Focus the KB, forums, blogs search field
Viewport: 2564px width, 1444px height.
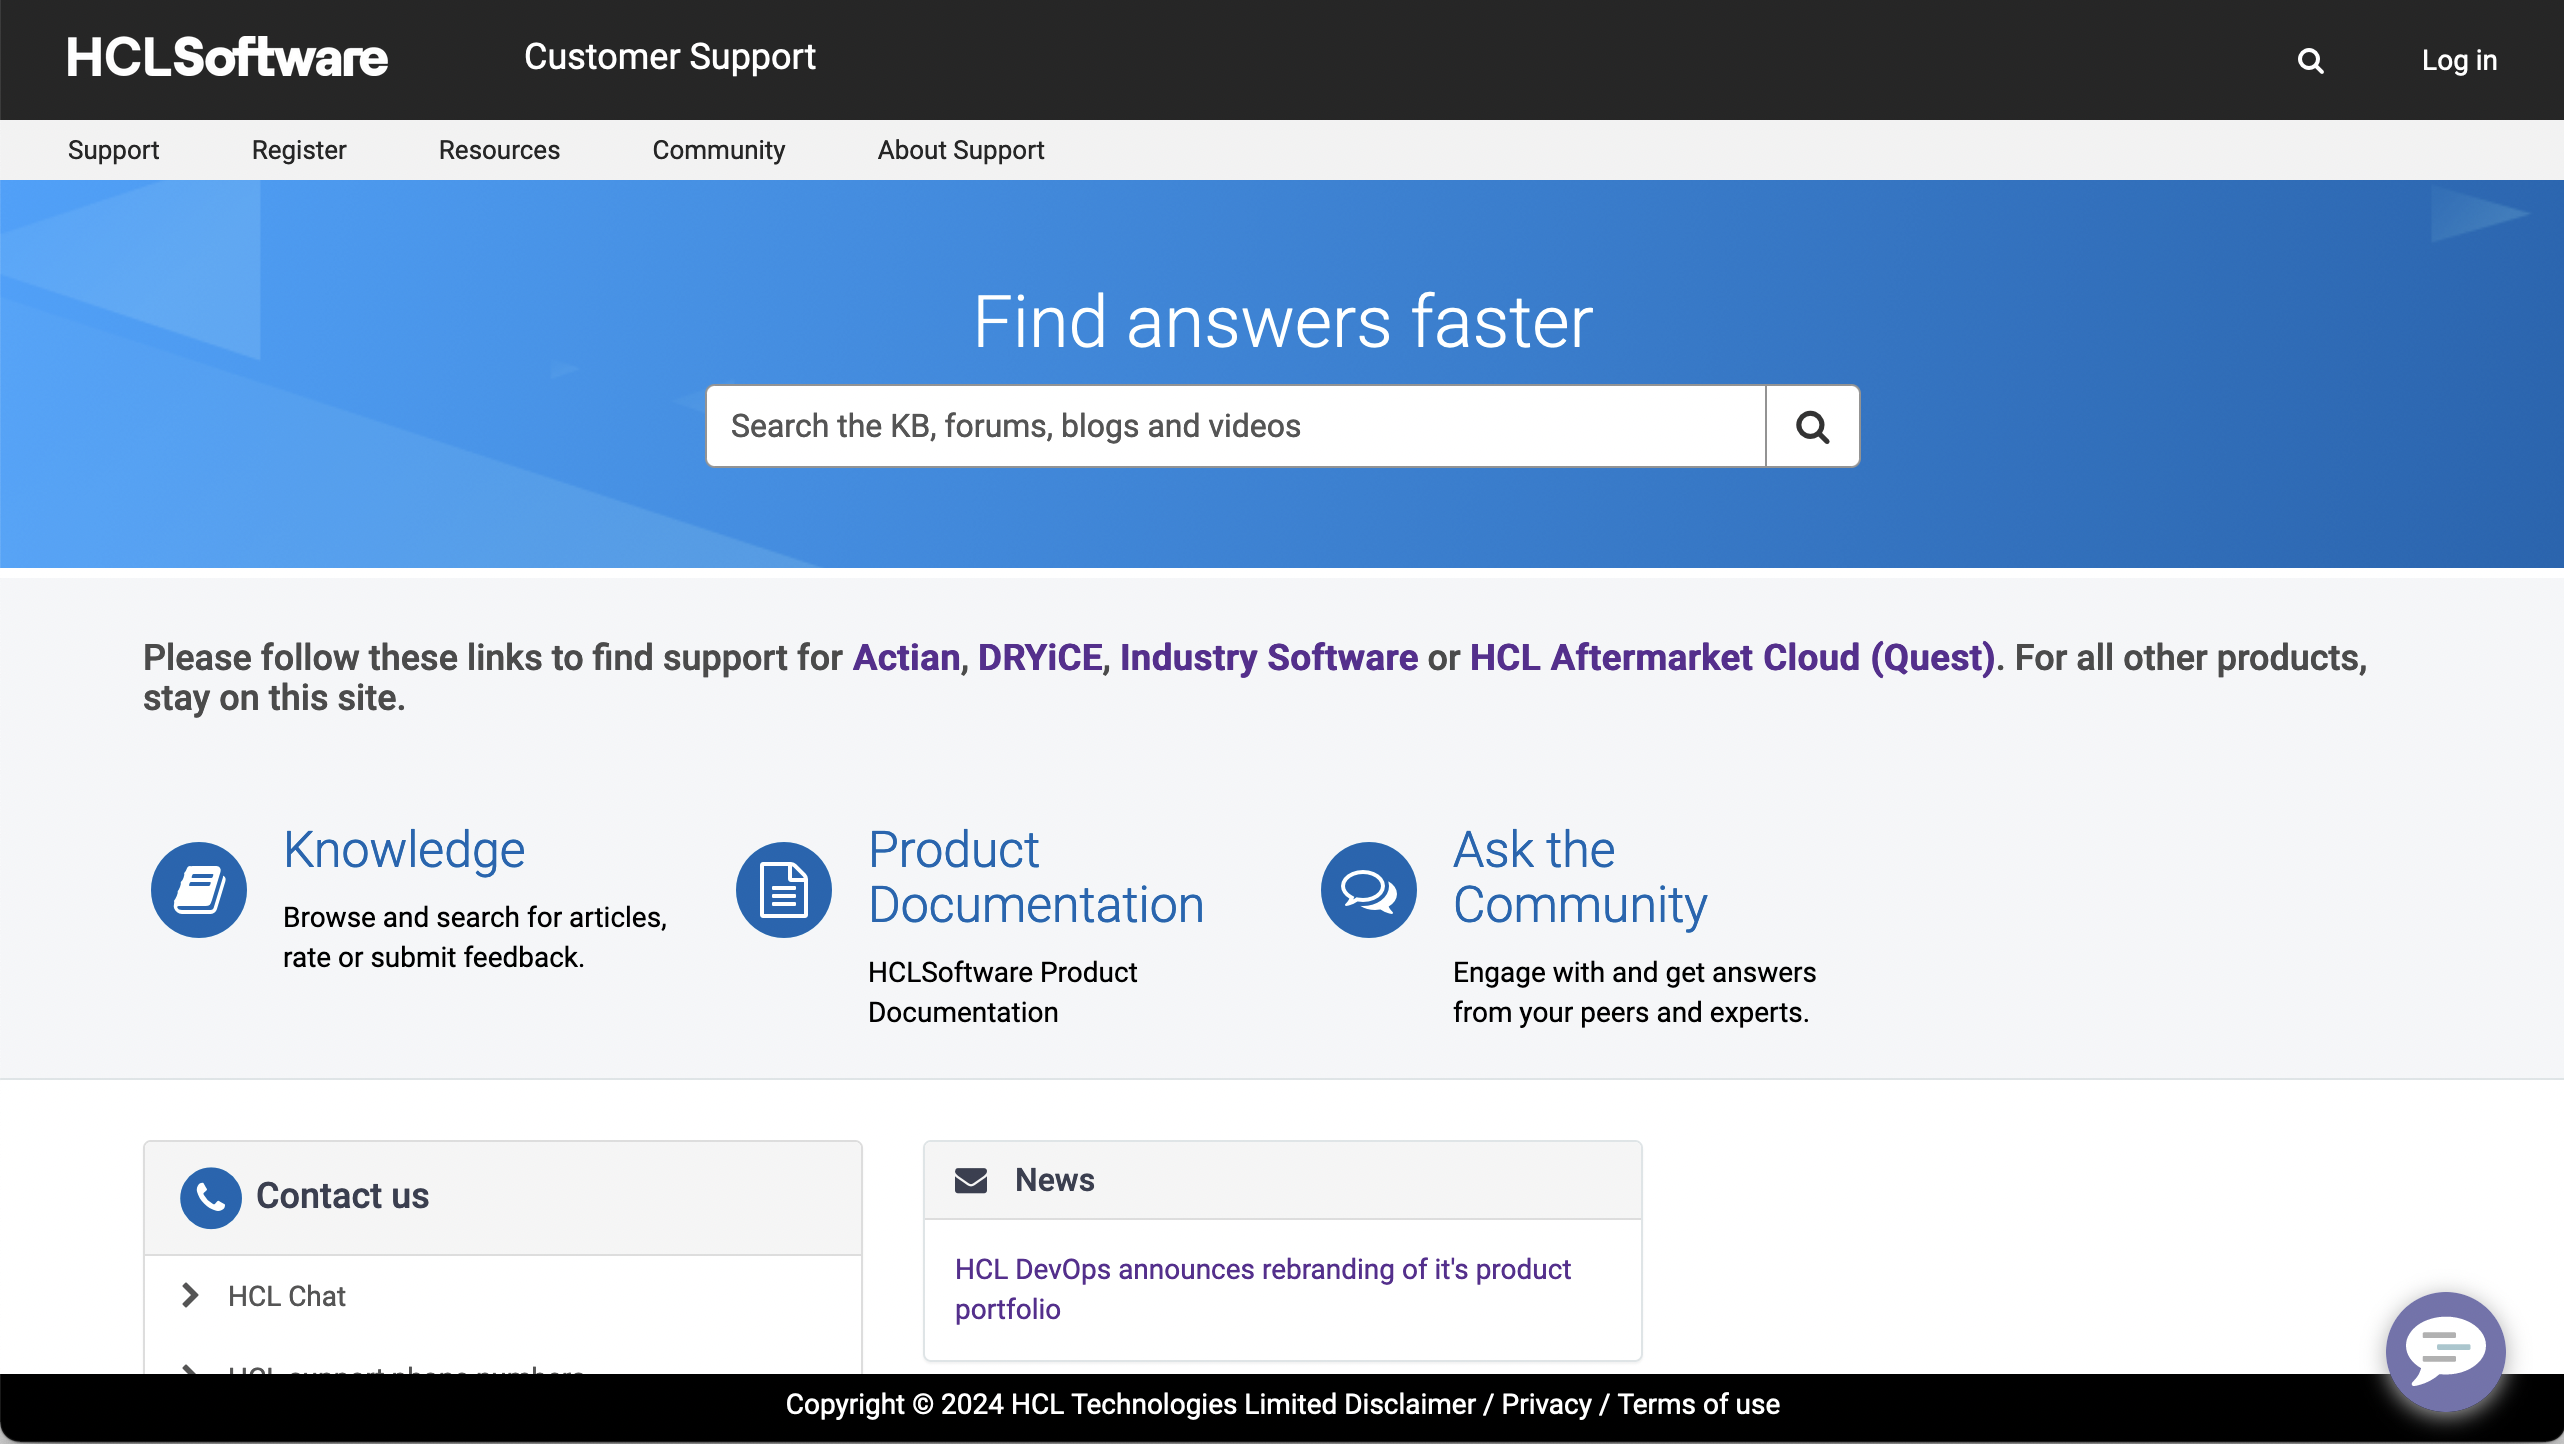1235,426
